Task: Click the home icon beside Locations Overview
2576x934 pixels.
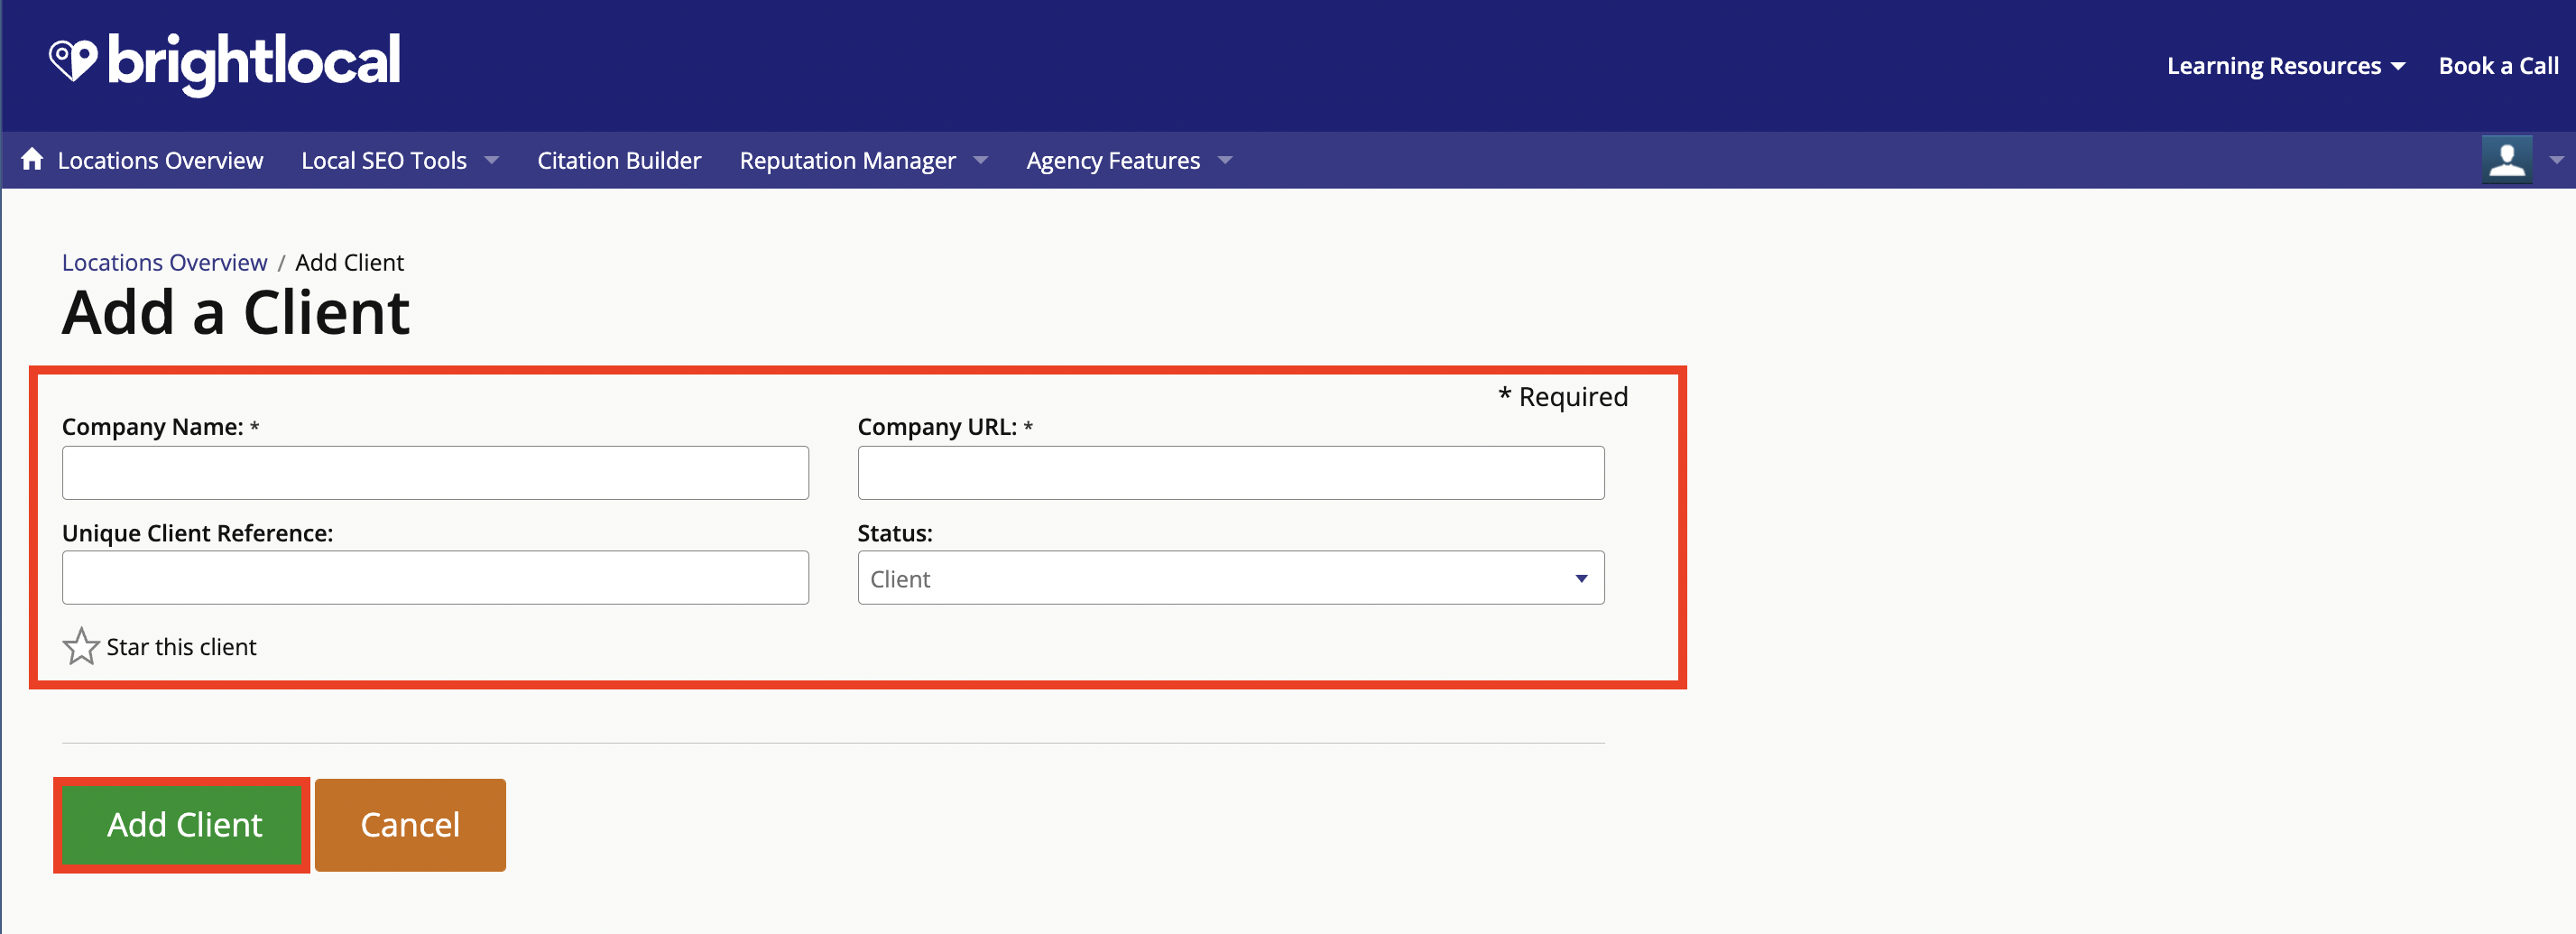Action: pos(32,159)
